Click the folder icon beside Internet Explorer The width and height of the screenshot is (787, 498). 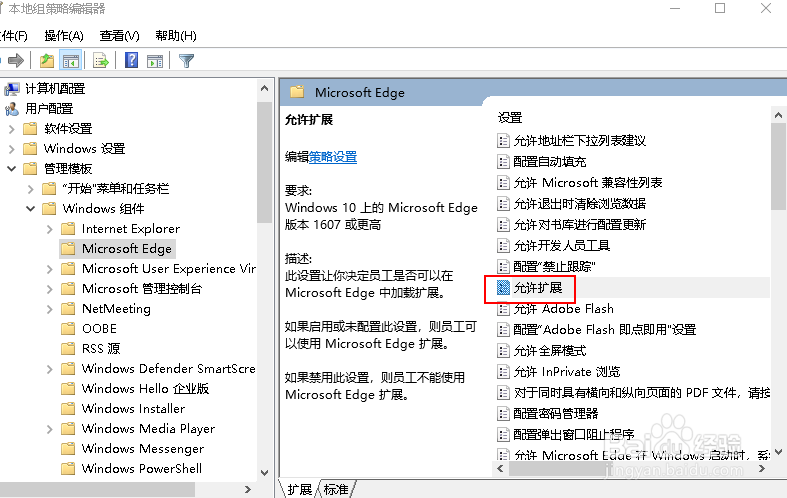pyautogui.click(x=68, y=229)
